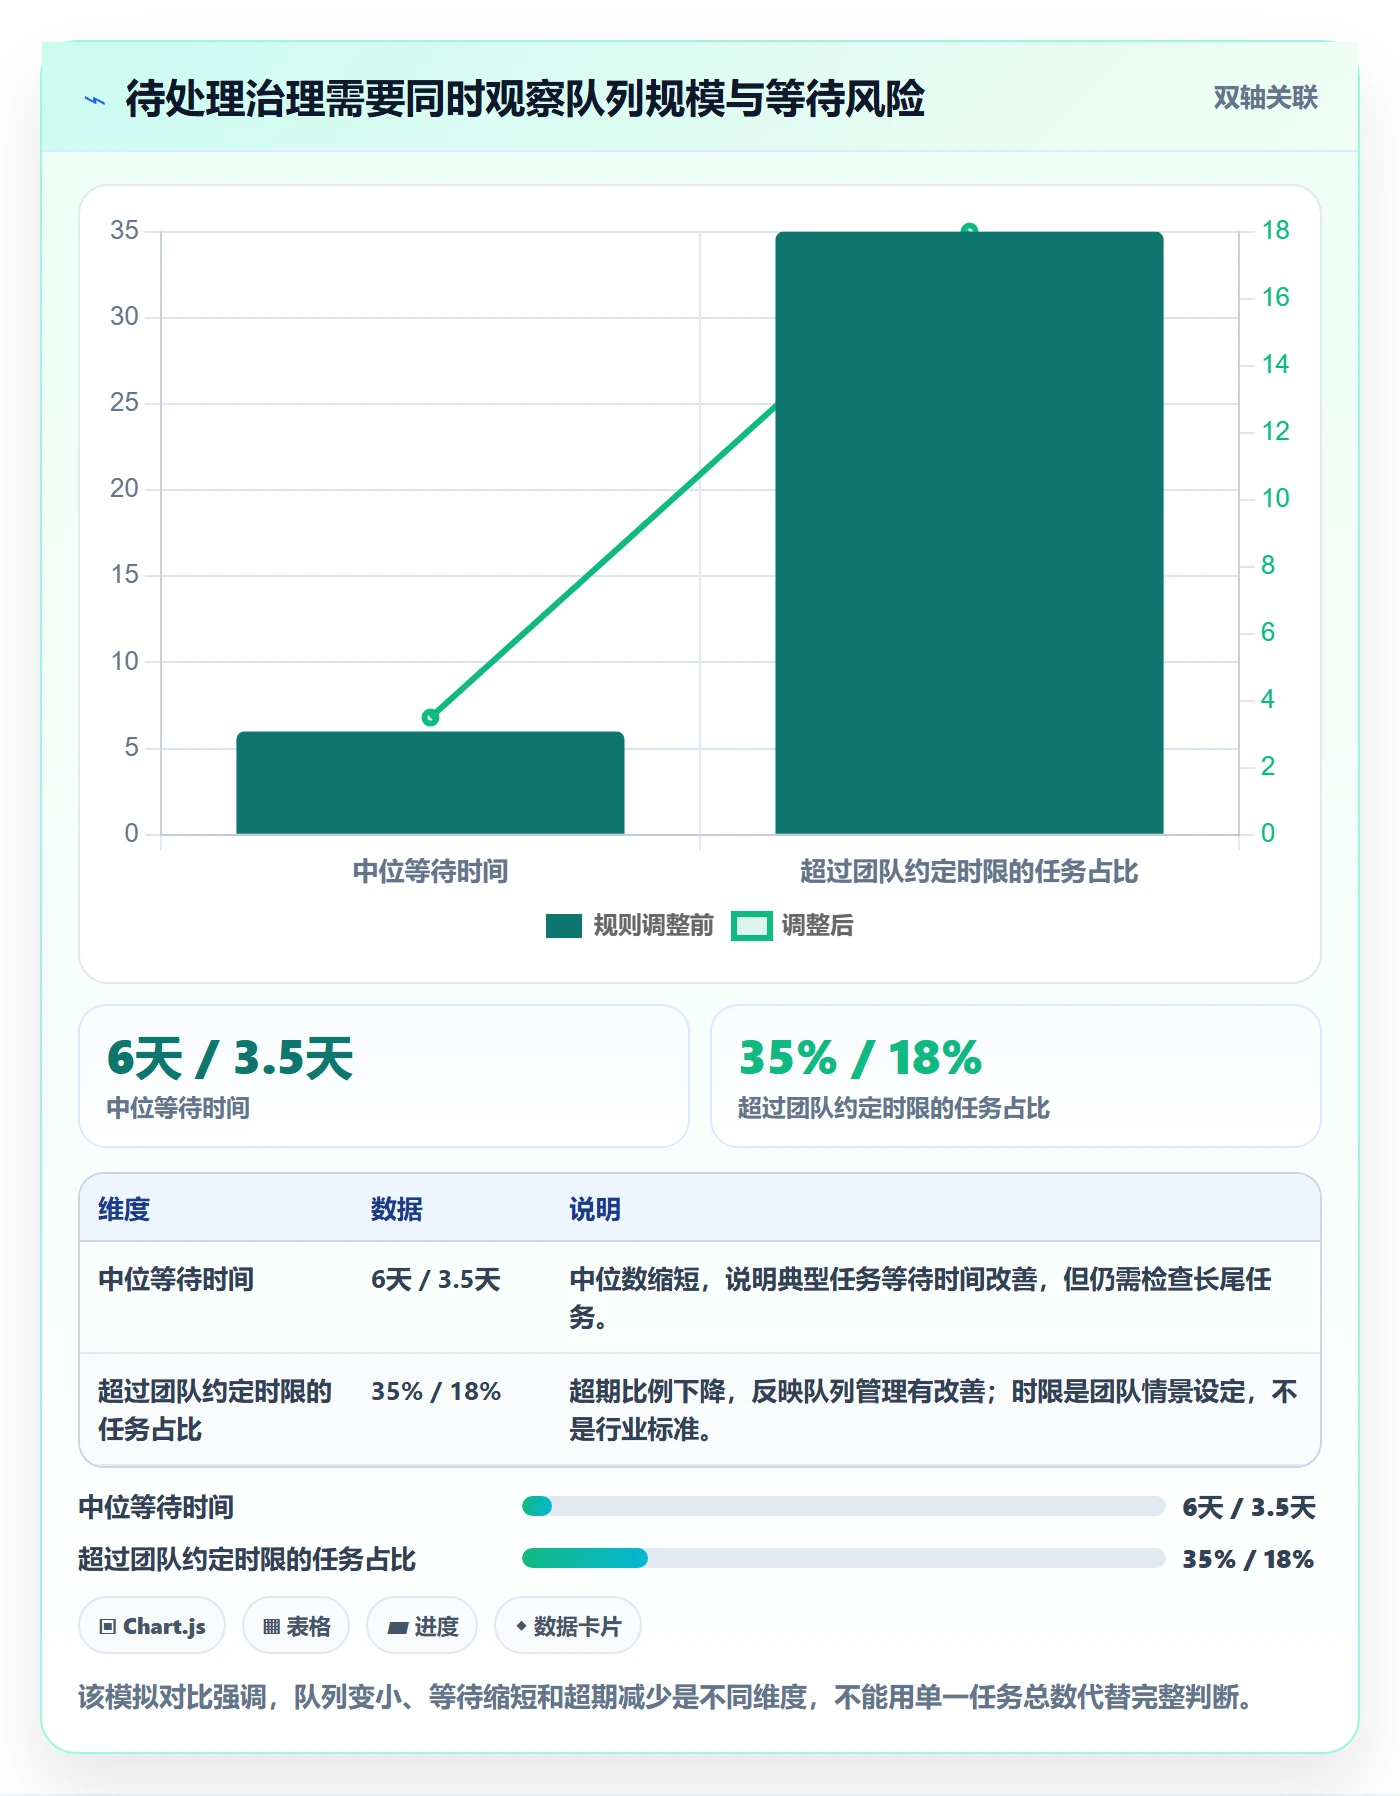Click the 中位等待时间 progress bar
1400x1796 pixels.
(x=843, y=1506)
